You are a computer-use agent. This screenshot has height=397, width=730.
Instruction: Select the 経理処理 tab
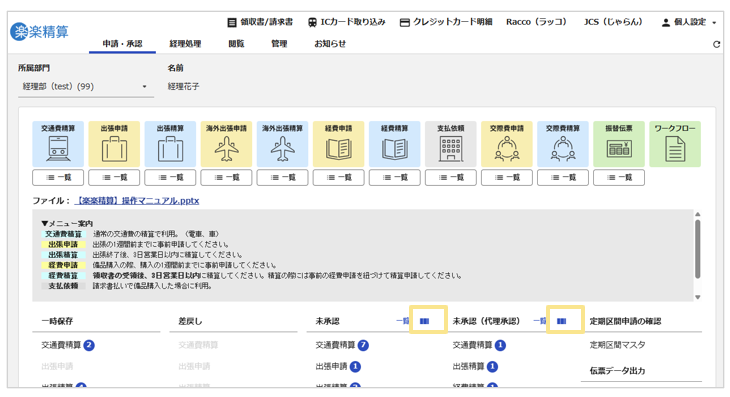coord(185,44)
